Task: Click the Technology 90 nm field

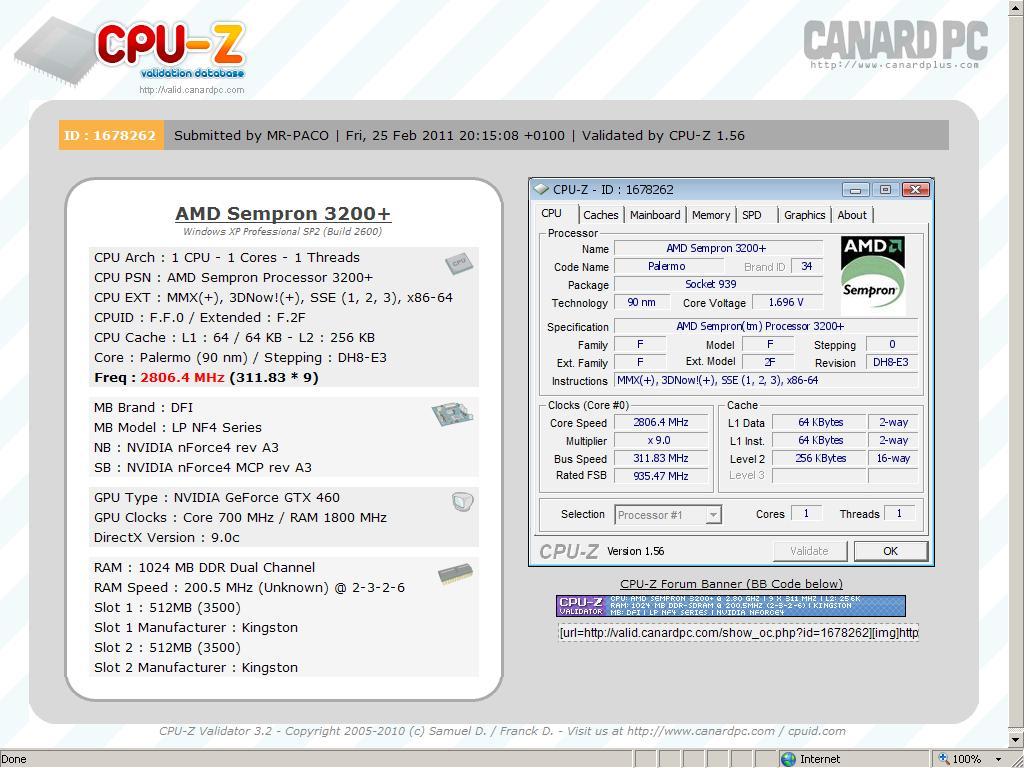Action: pos(642,302)
